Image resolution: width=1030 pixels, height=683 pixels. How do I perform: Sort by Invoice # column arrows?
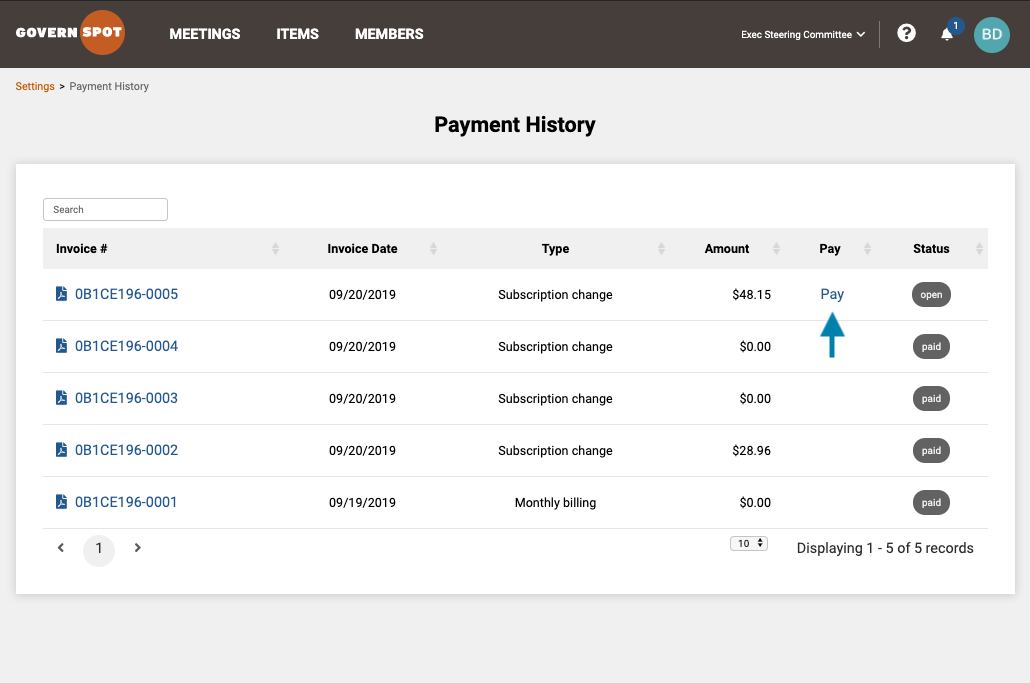(275, 248)
